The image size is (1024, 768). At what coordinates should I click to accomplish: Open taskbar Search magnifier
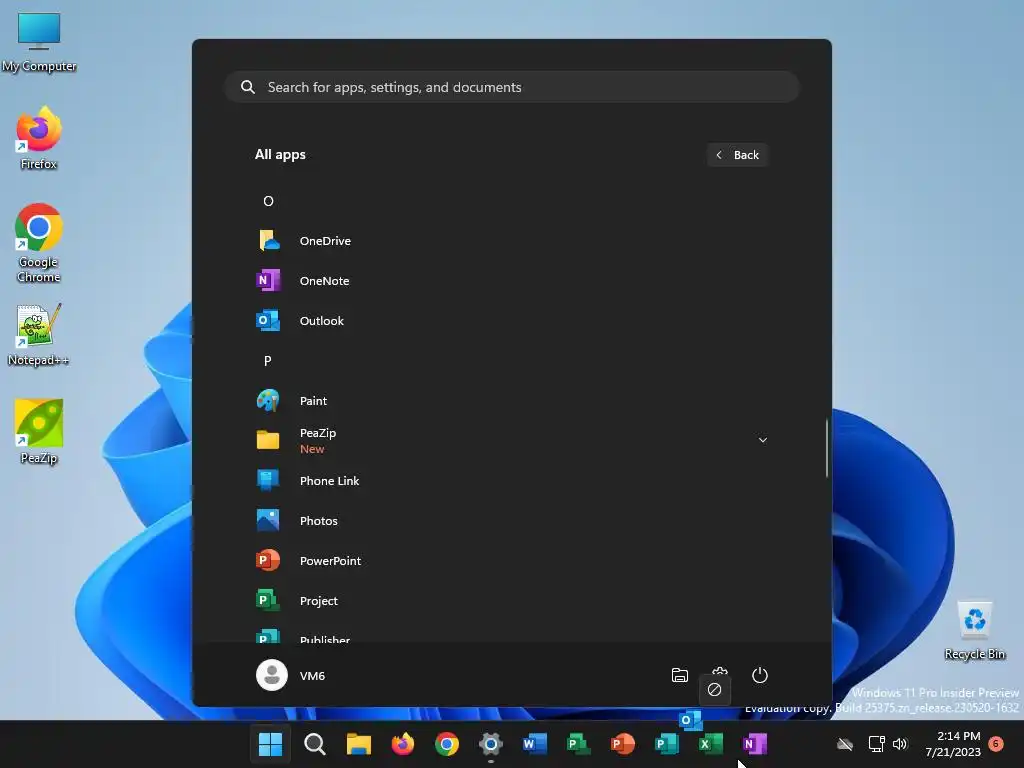tap(315, 744)
